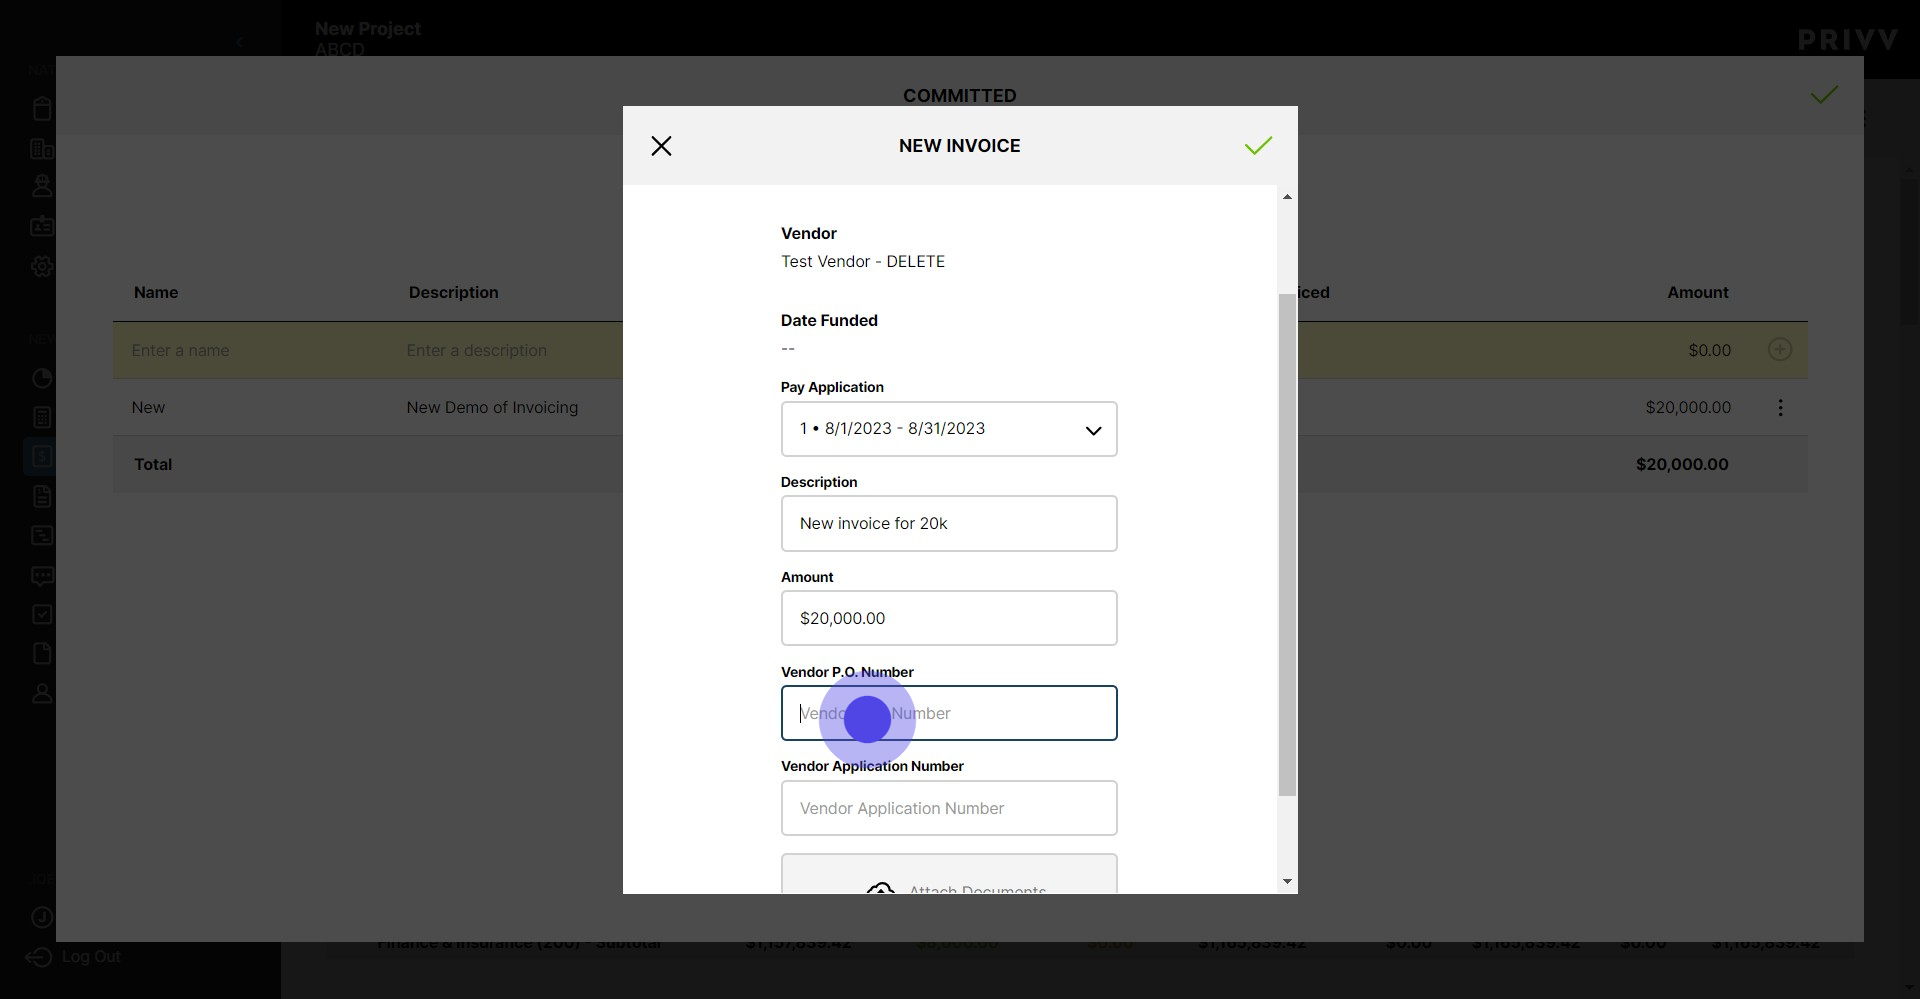Open the Pay Application dropdown
The width and height of the screenshot is (1920, 999).
949,429
